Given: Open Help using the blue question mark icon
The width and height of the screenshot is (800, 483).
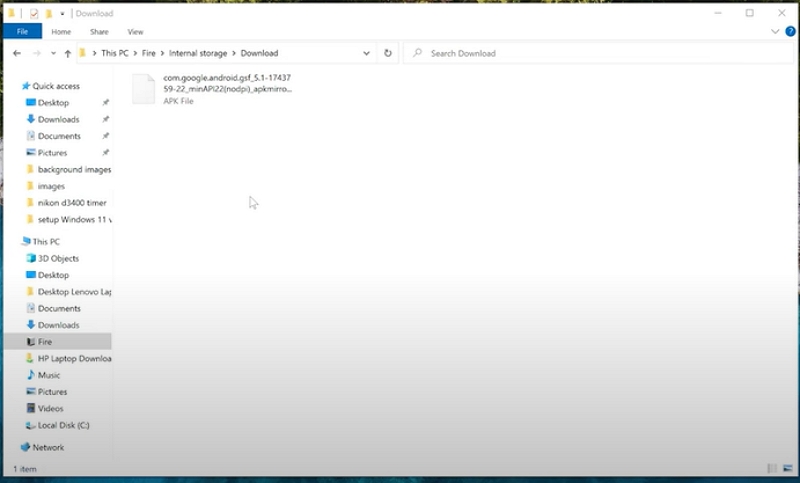Looking at the screenshot, I should [790, 32].
